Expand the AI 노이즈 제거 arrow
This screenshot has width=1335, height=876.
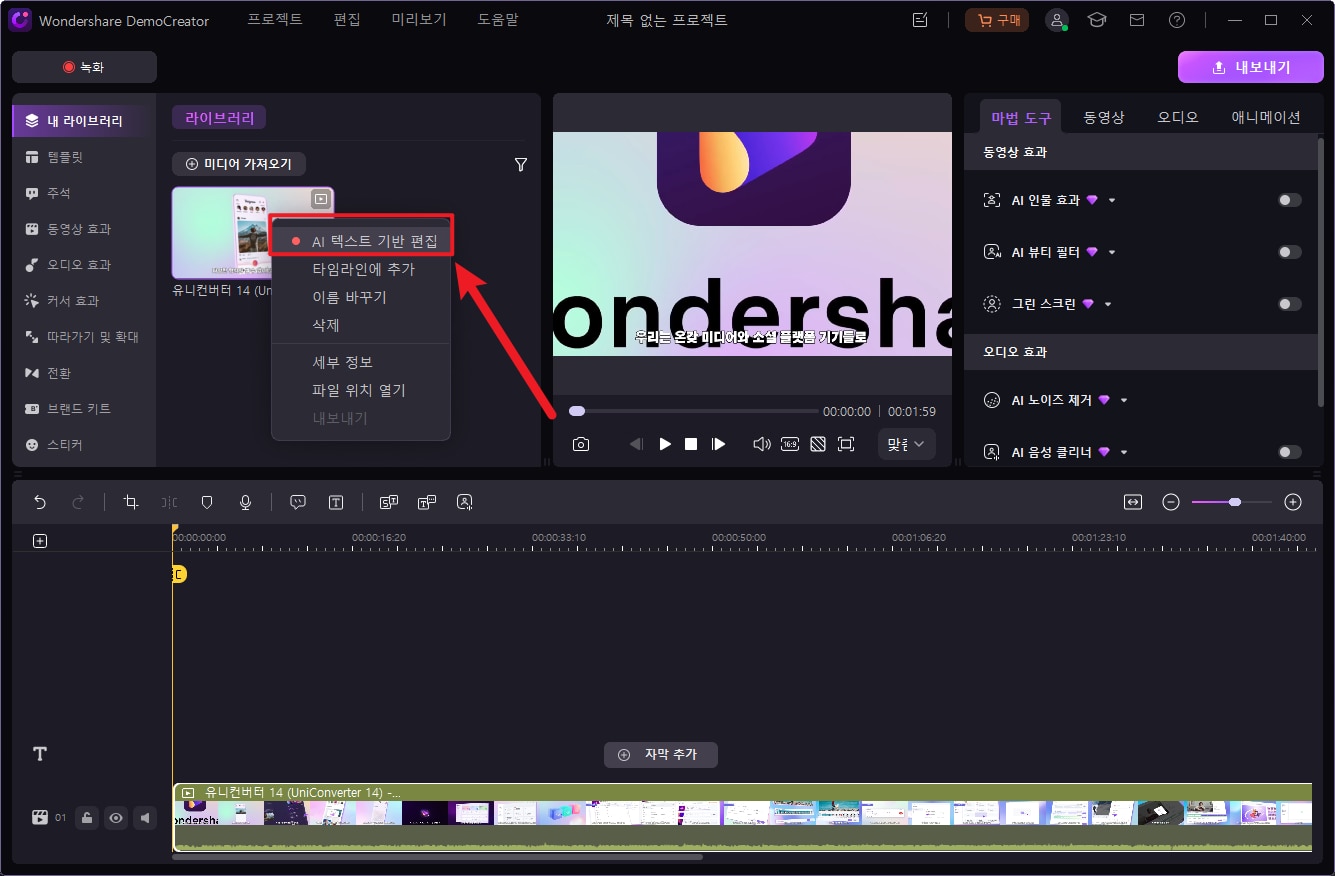(x=1124, y=401)
